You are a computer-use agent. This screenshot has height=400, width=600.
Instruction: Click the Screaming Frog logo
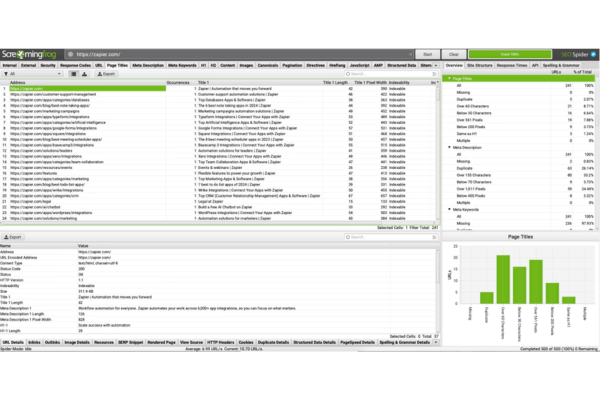29,54
